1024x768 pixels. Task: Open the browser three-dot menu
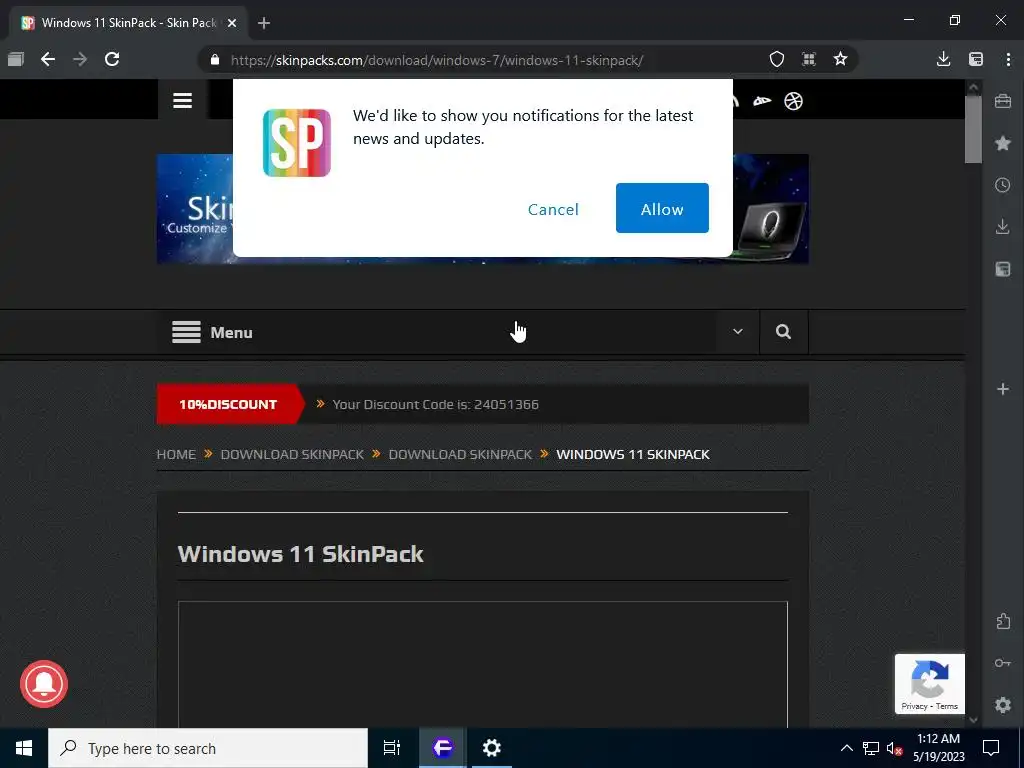tap(1008, 59)
